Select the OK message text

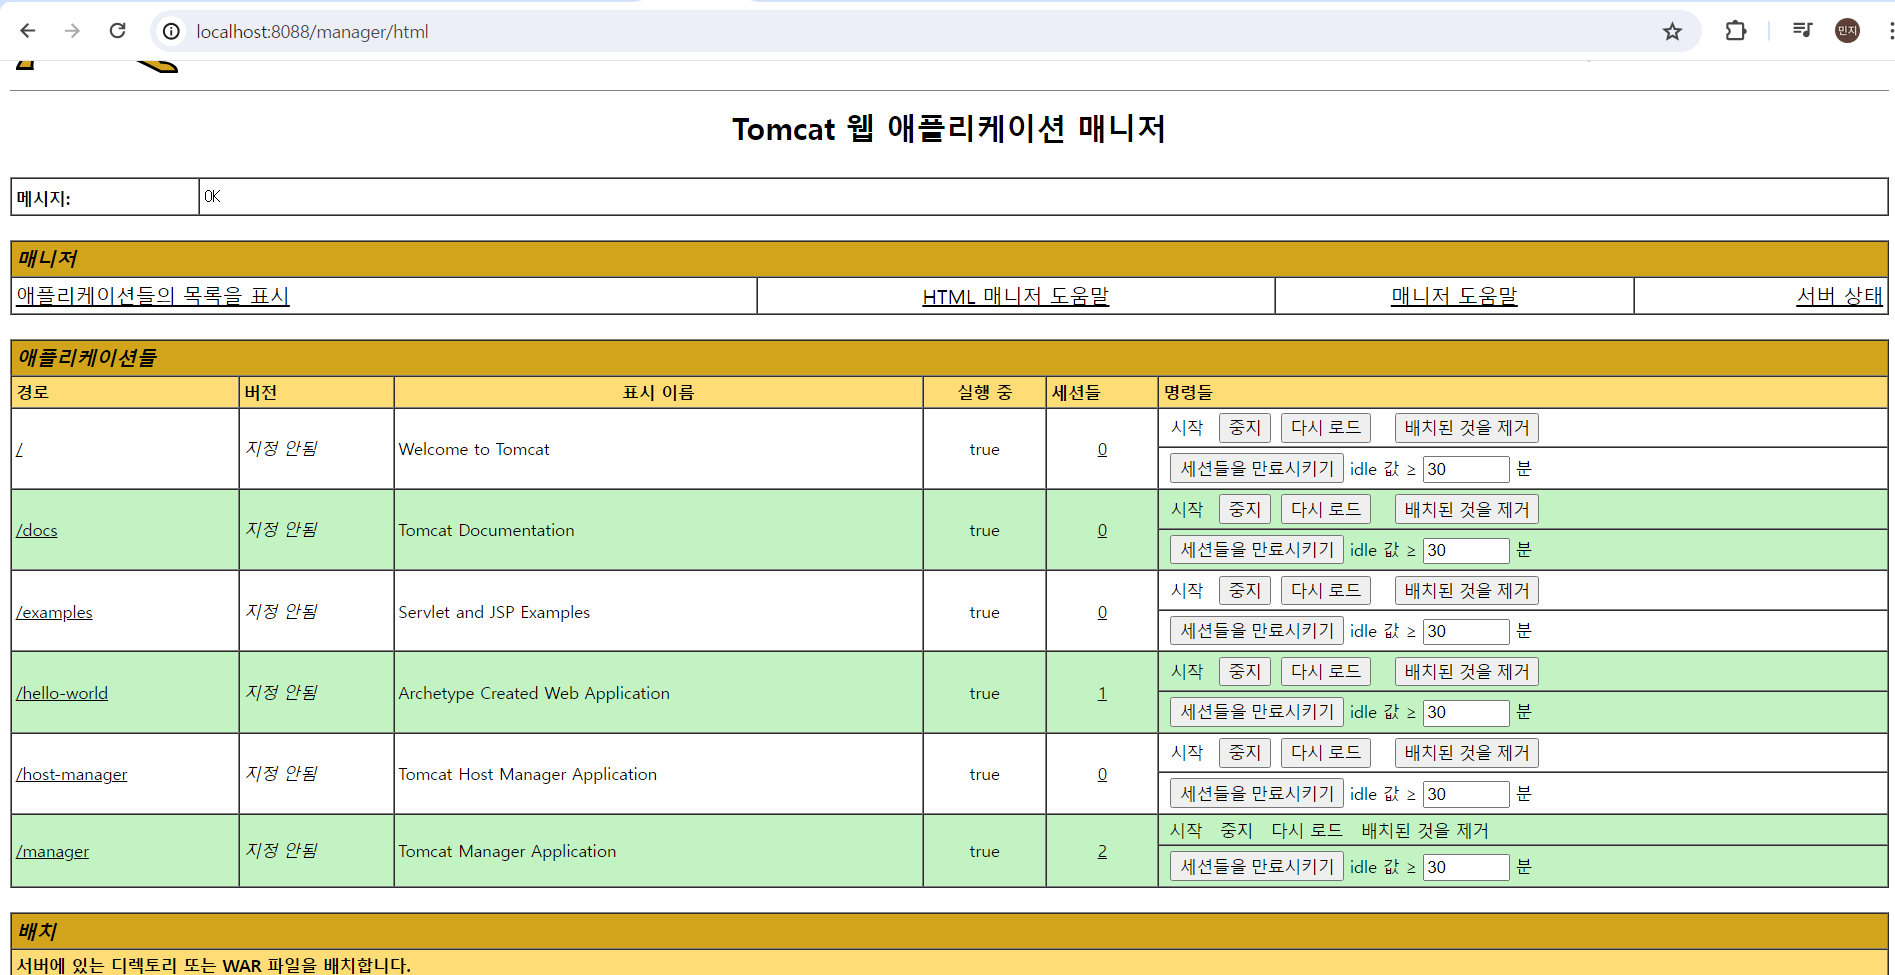212,196
